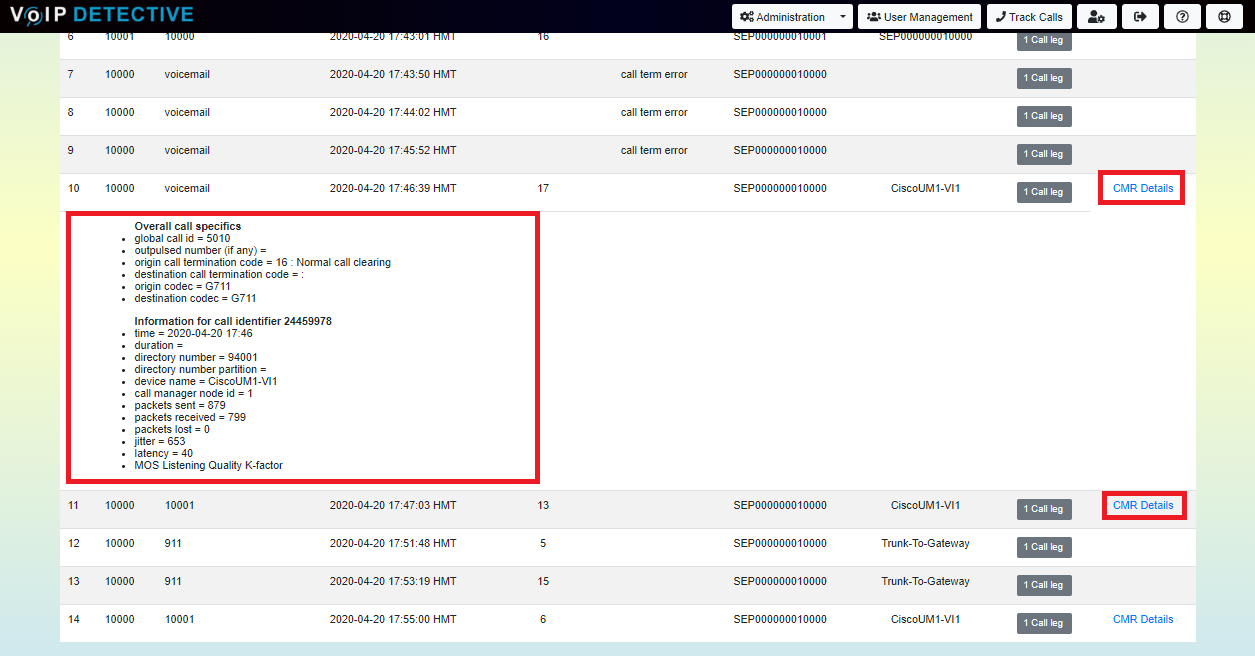This screenshot has width=1255, height=656.
Task: Click 1 Call leg on row 9
Action: [1044, 154]
